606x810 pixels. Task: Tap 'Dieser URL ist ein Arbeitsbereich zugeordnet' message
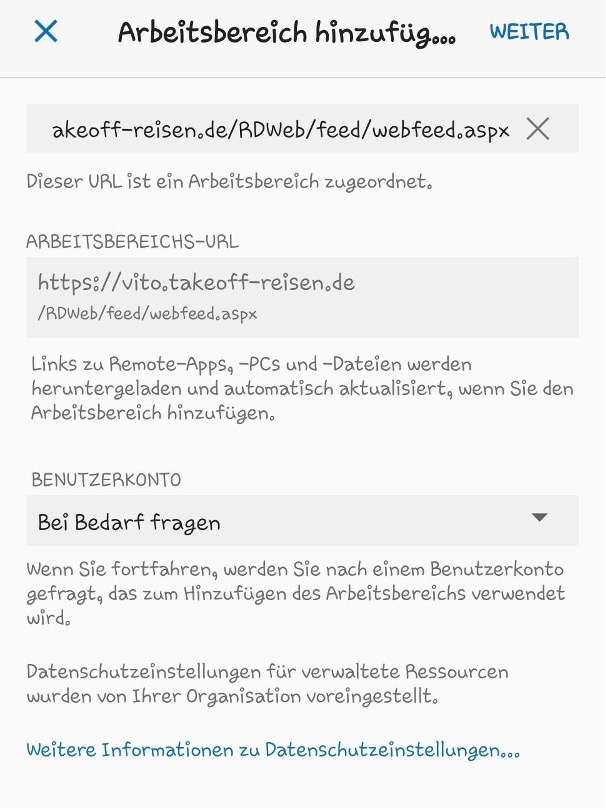(229, 182)
